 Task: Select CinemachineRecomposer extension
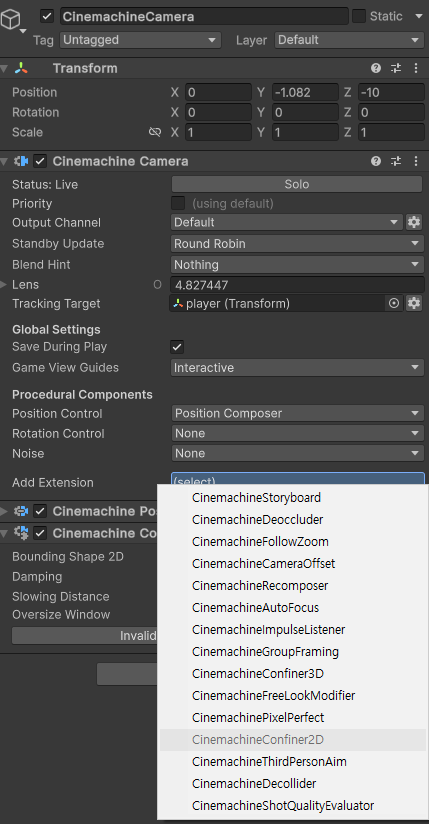(293, 586)
